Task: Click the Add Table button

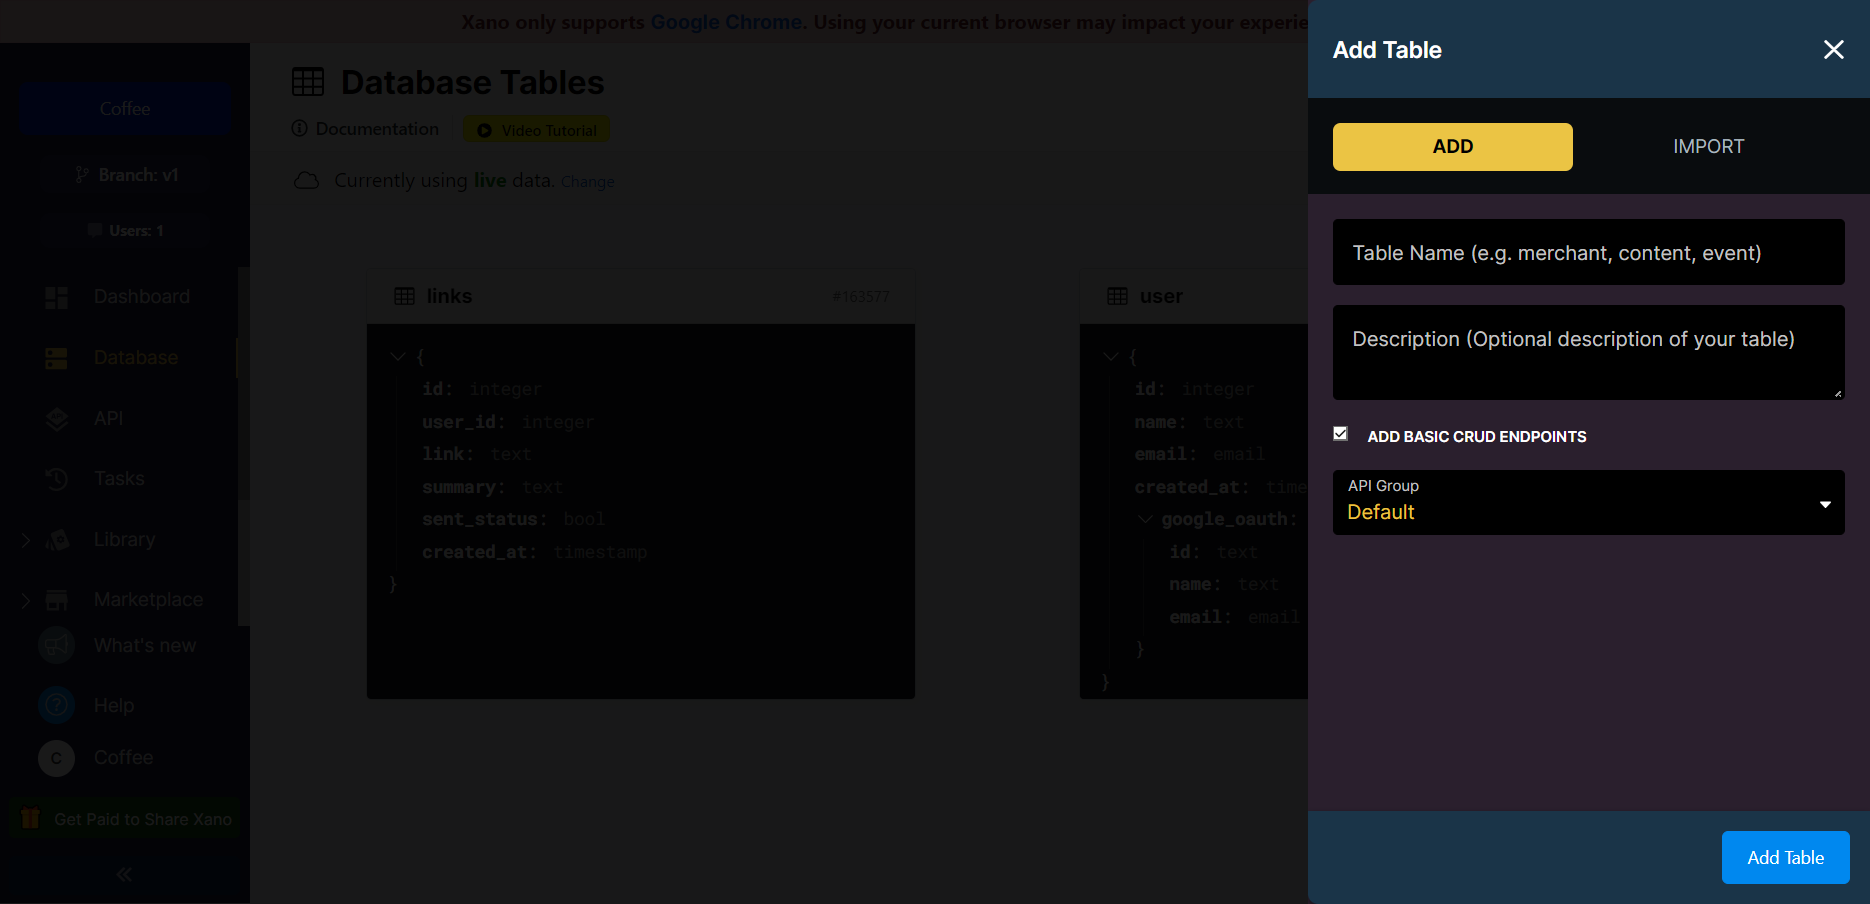Action: (x=1785, y=857)
